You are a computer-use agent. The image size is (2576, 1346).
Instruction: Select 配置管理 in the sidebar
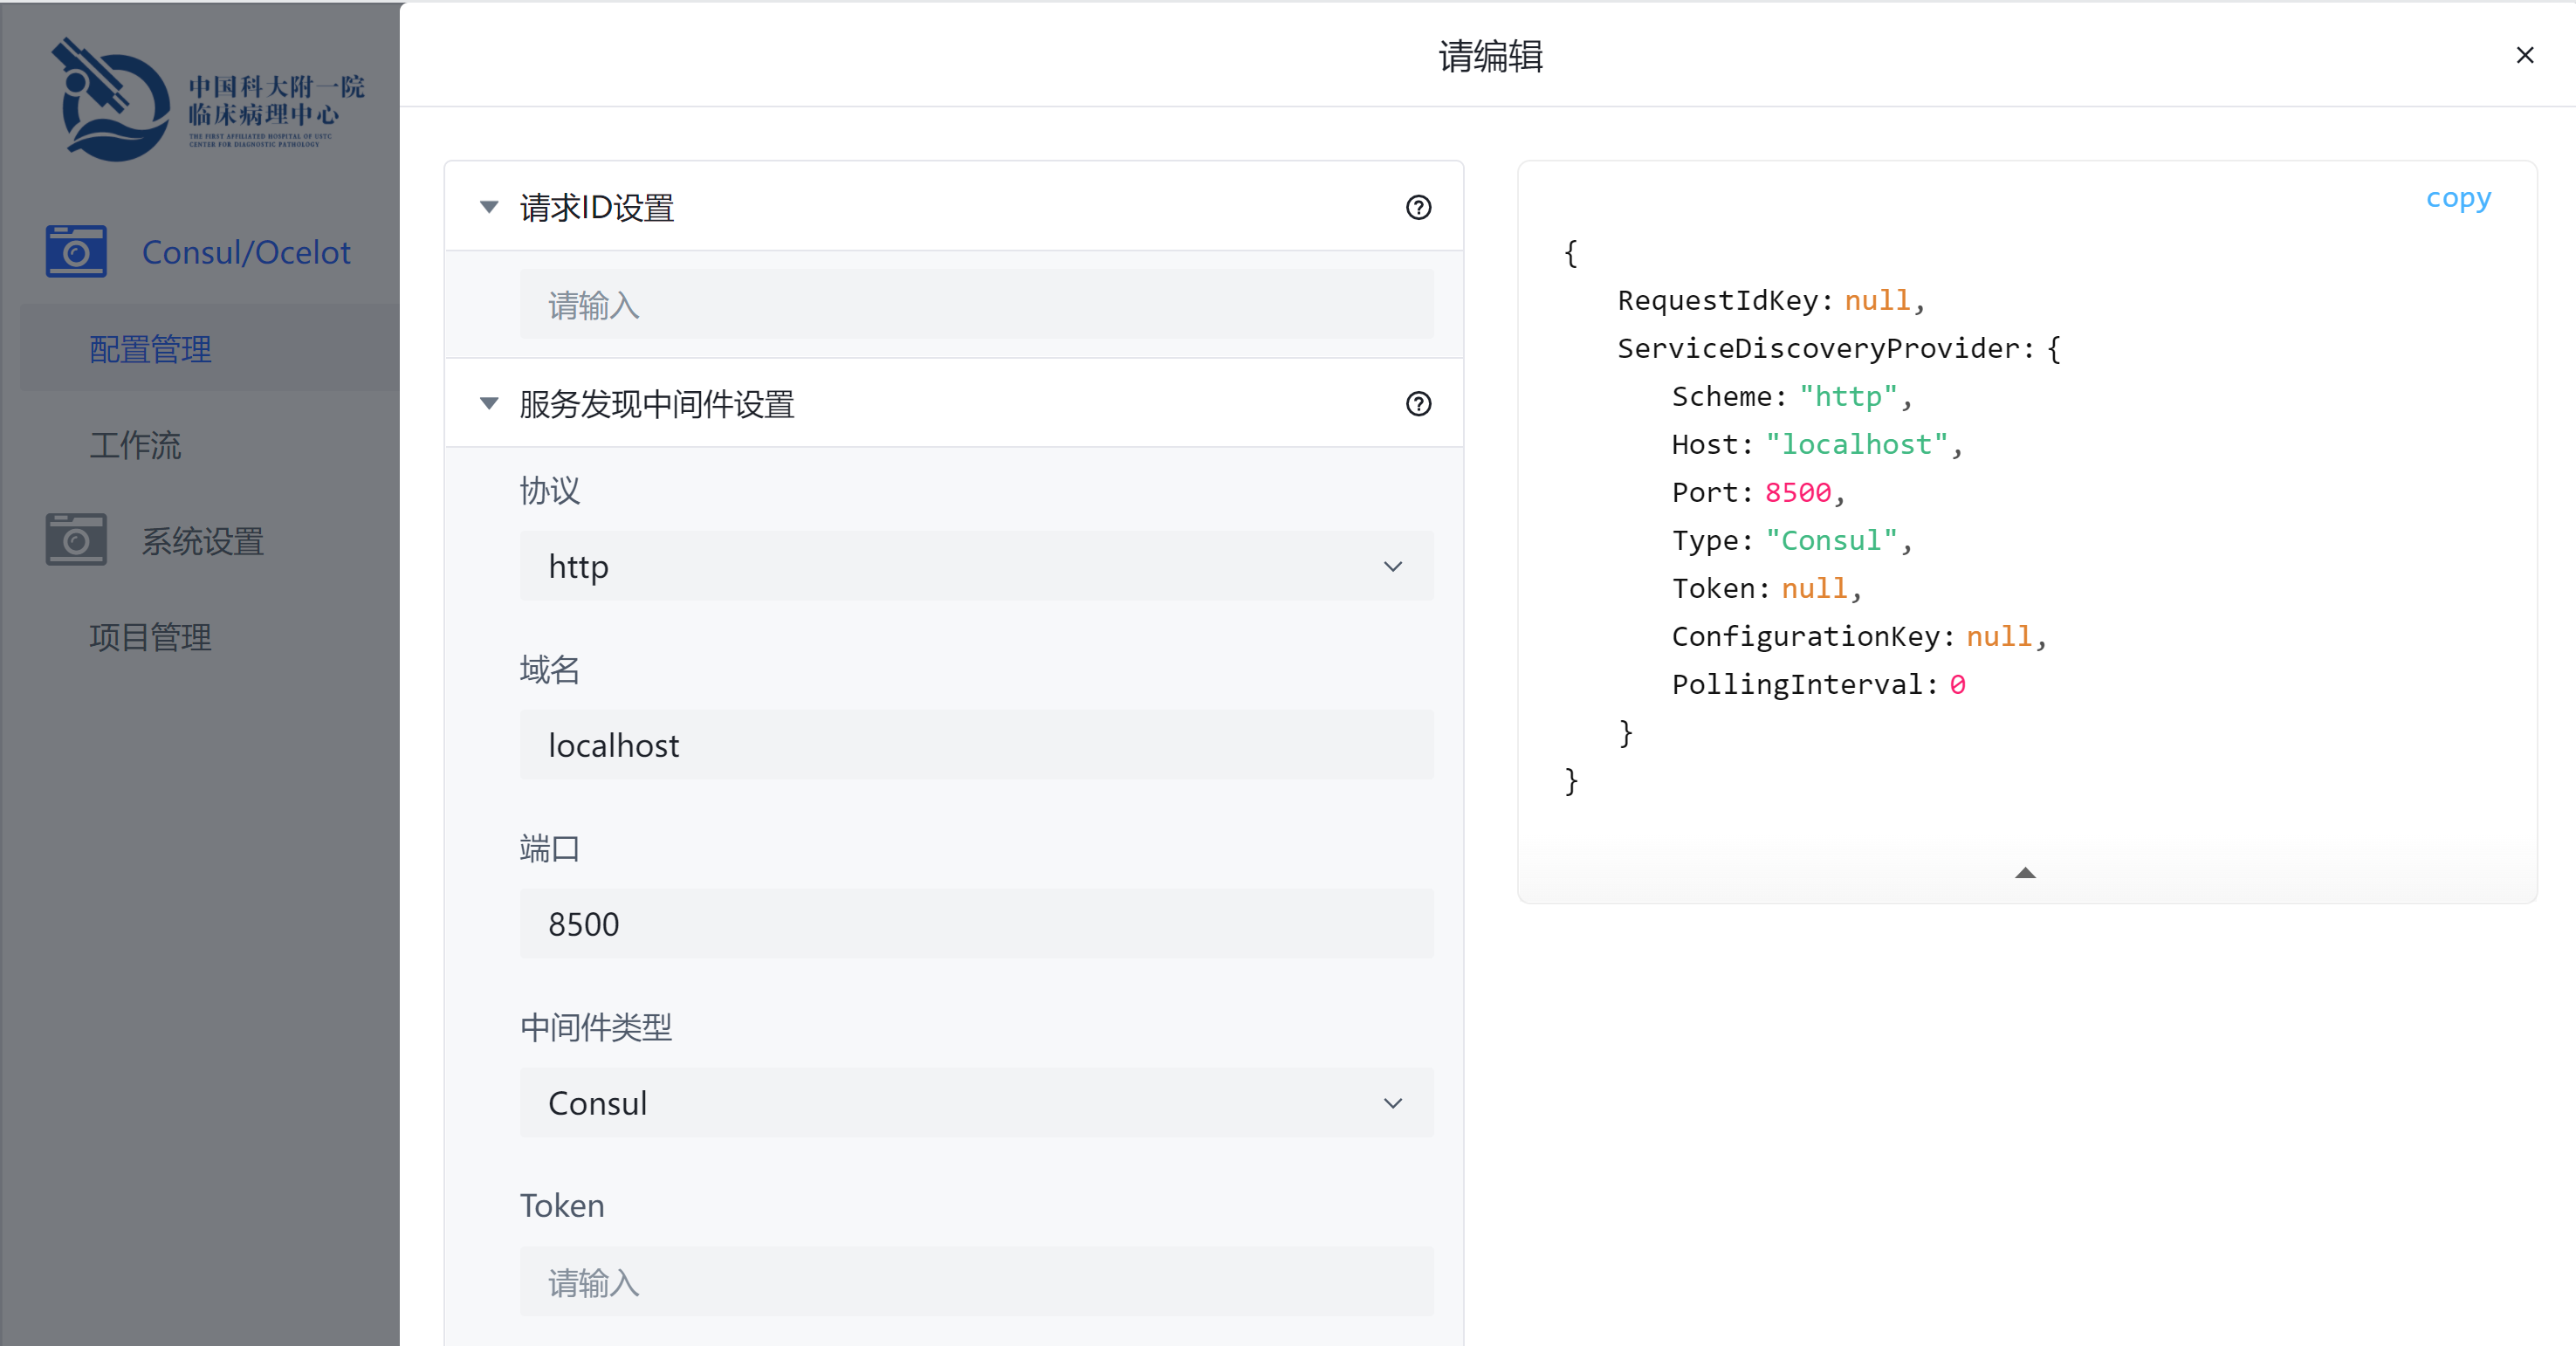click(150, 349)
